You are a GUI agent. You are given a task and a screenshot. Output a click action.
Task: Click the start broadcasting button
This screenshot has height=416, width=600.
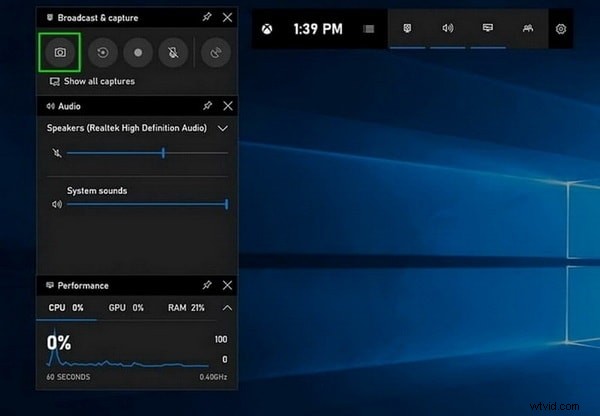(x=216, y=52)
